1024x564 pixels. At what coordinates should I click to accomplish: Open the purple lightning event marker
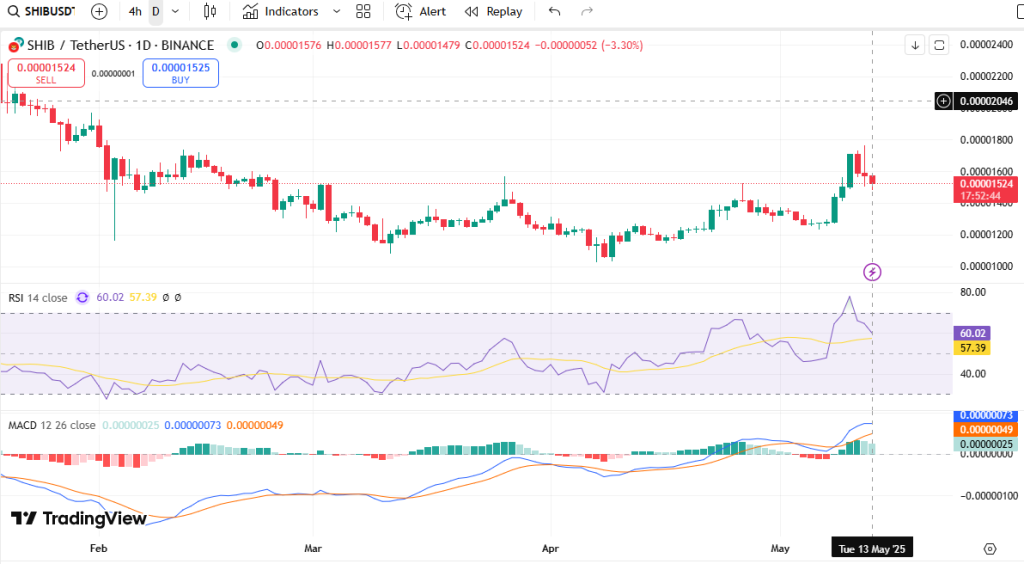[x=872, y=272]
